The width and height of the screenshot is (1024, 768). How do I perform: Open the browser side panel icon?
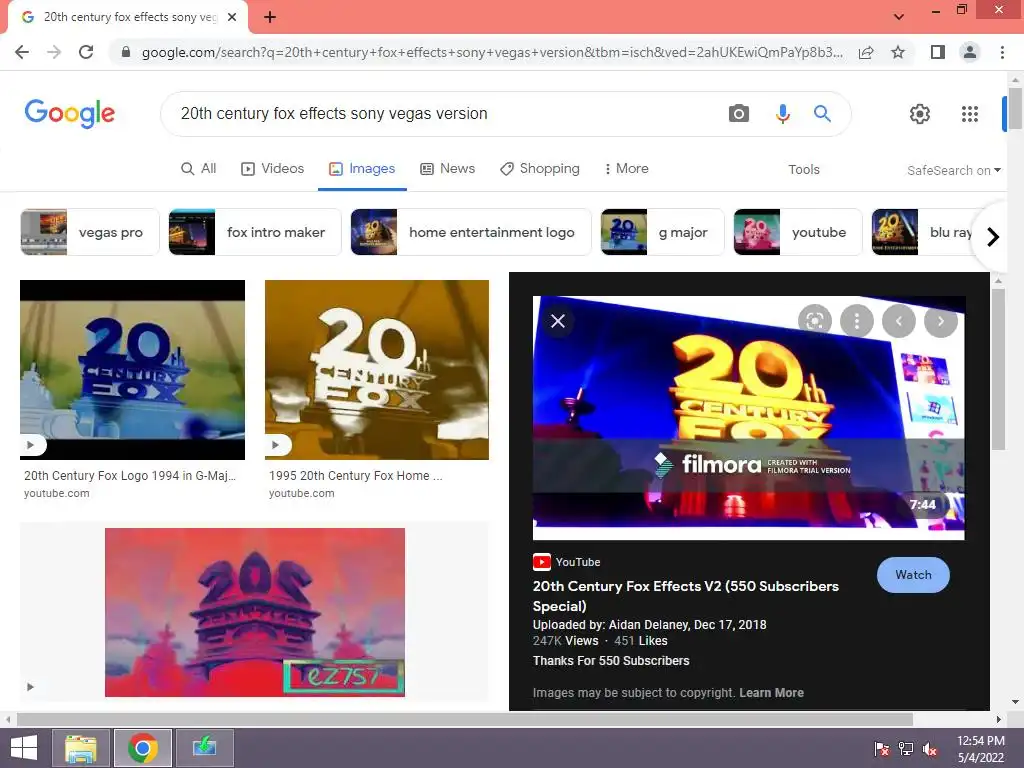(938, 52)
